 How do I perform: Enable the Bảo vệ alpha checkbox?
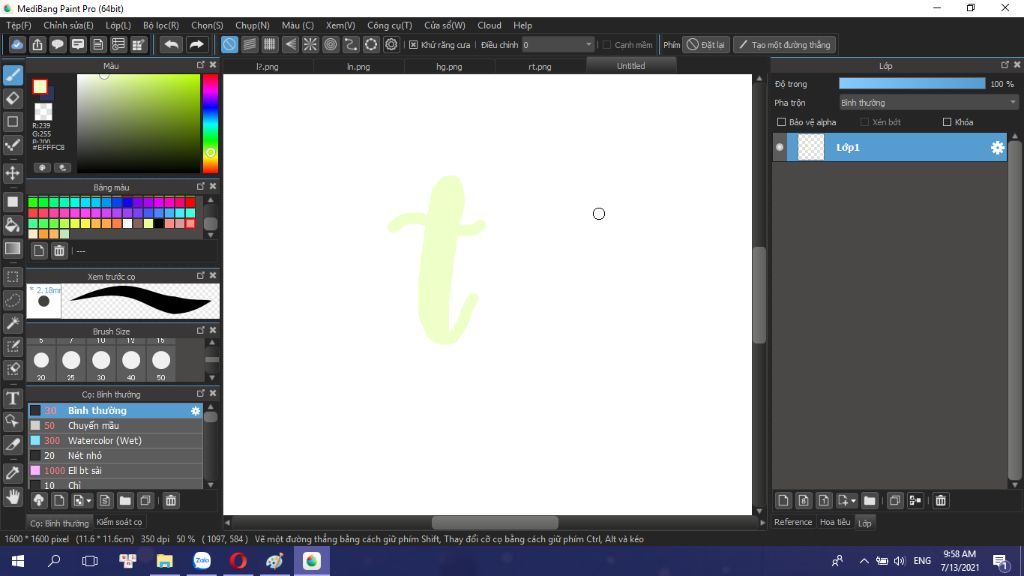781,122
